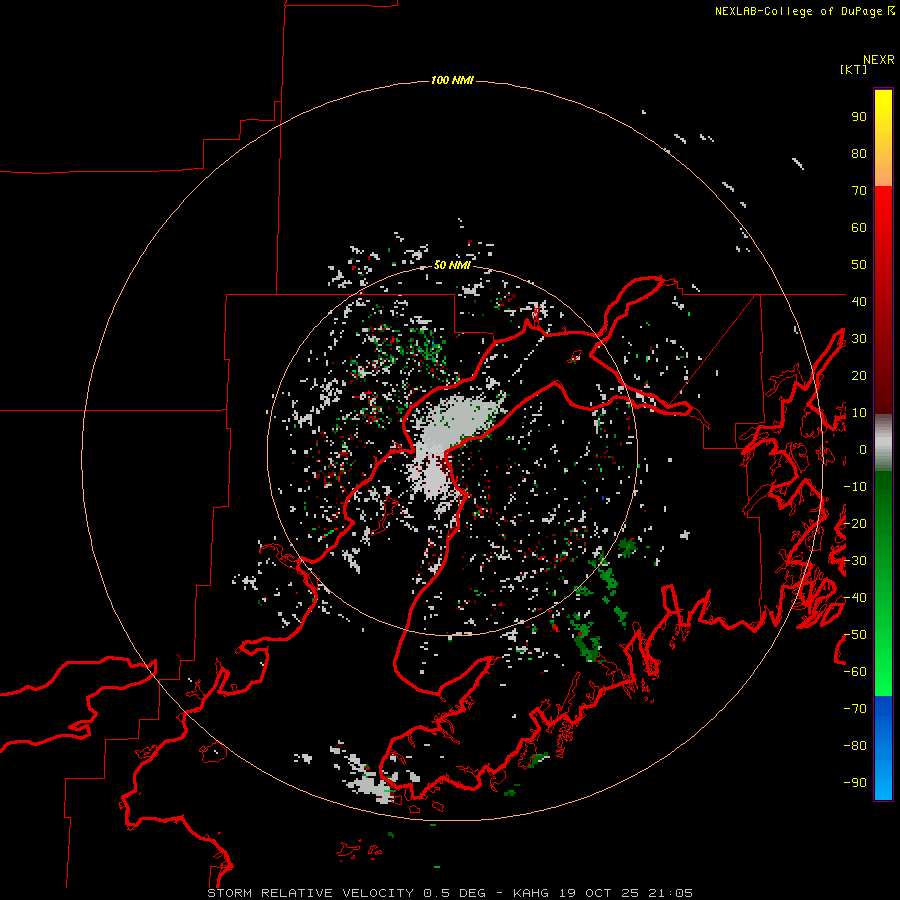Click the 90 knot scale value

click(859, 117)
